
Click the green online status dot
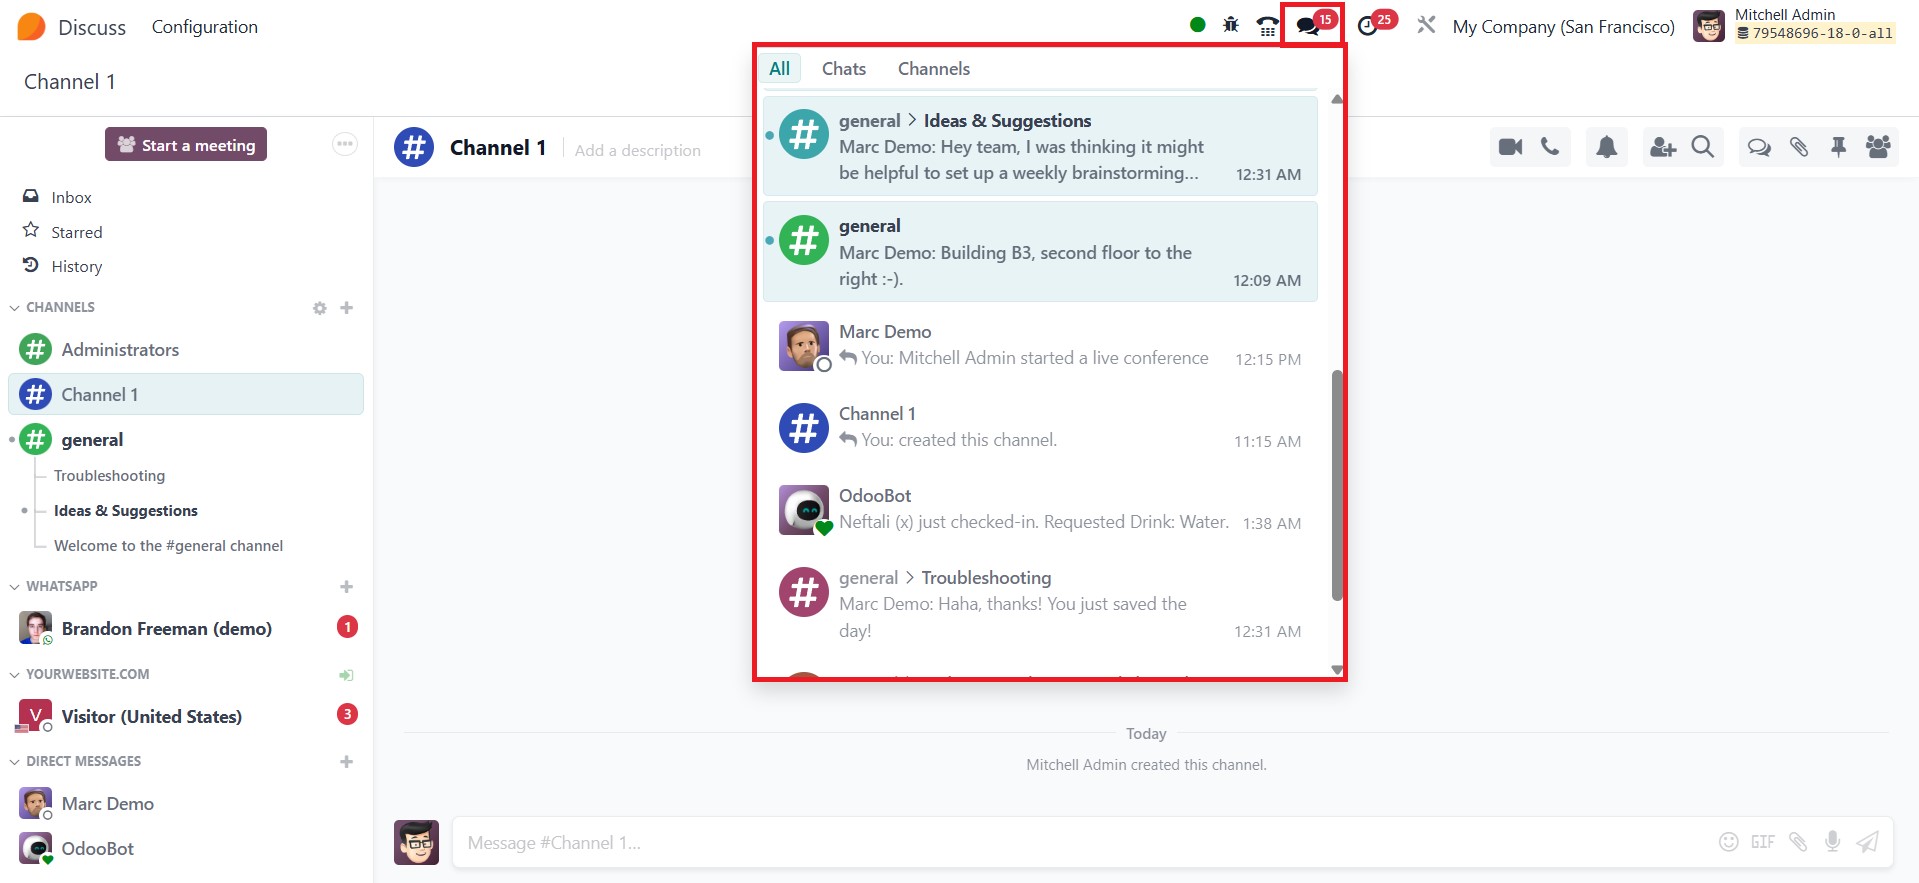[x=1198, y=25]
